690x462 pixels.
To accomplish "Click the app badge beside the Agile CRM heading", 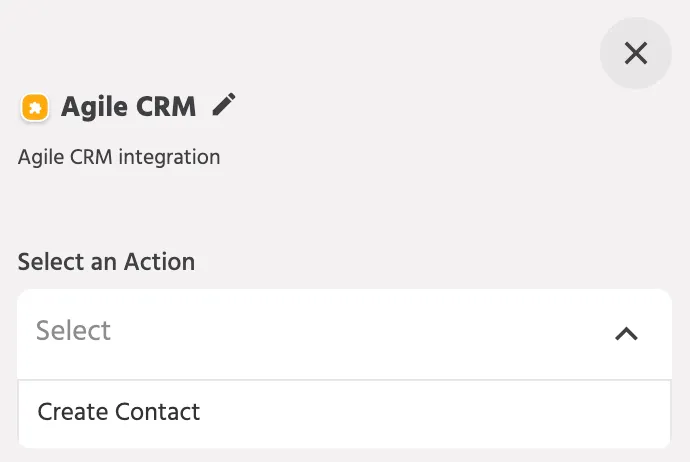I will click(35, 107).
